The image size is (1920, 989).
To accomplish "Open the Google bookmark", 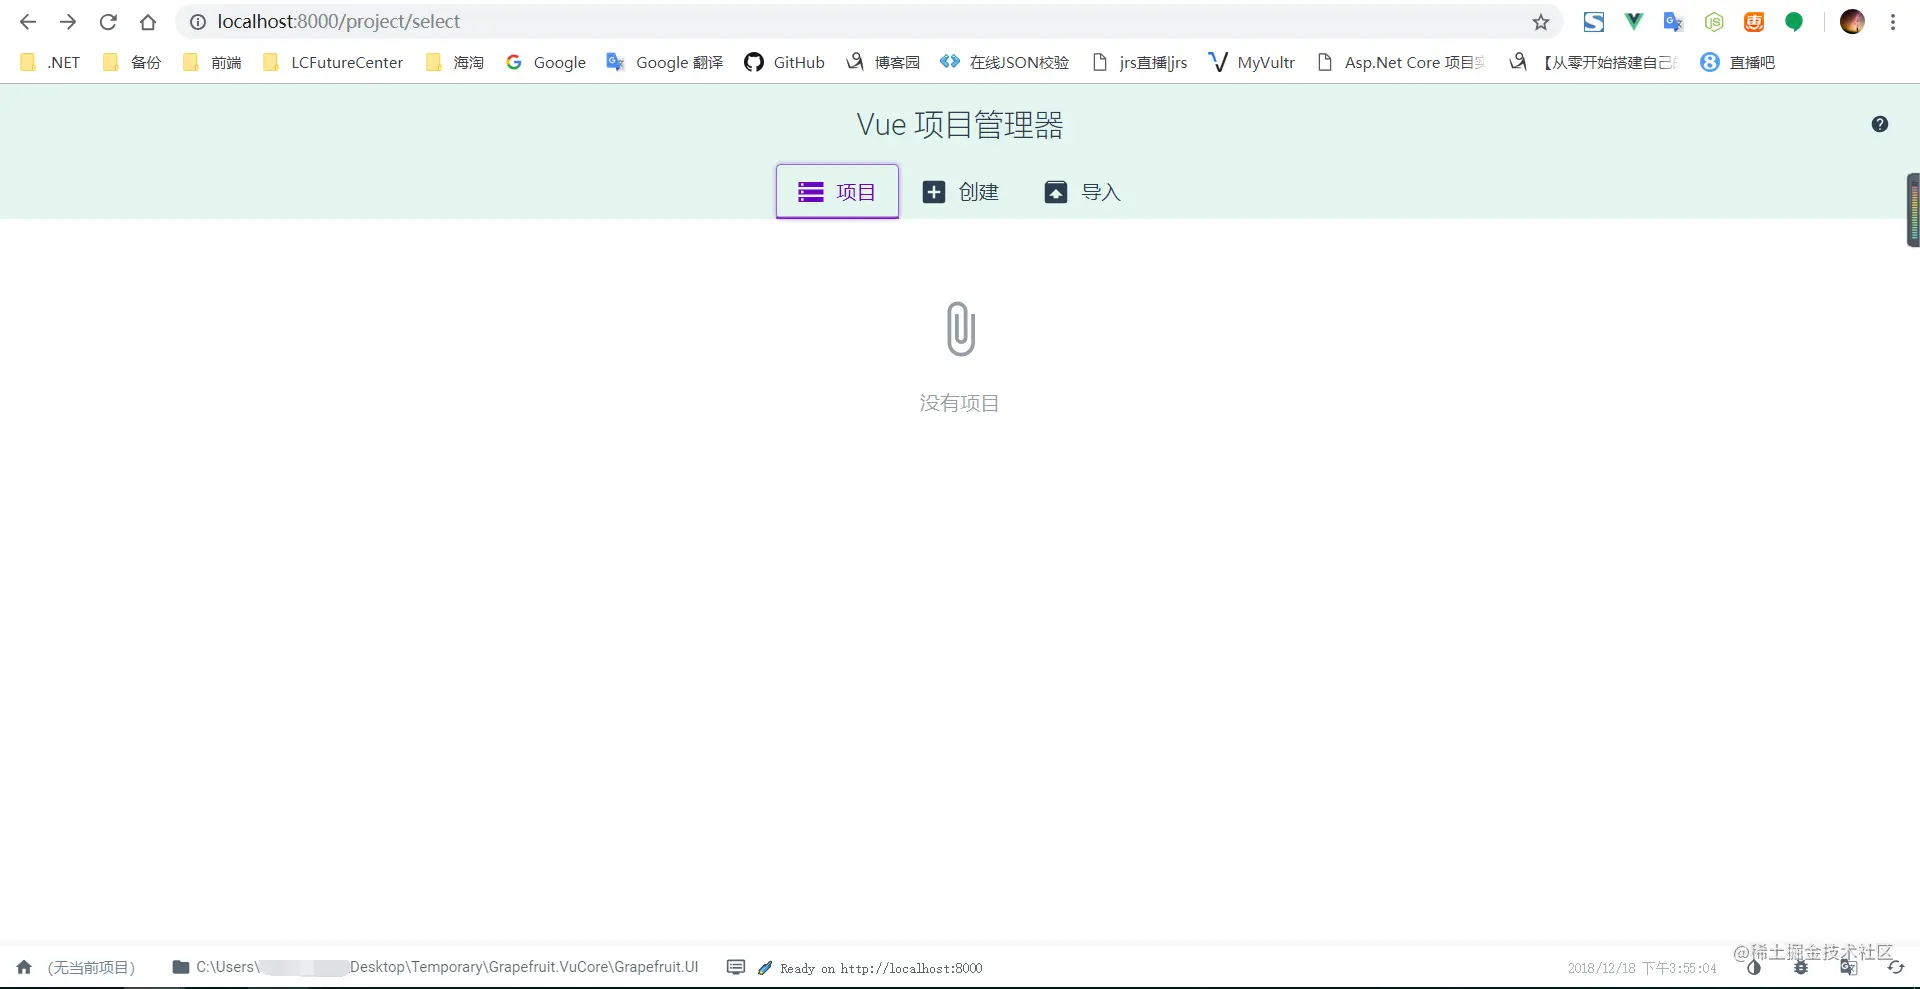I will [x=545, y=62].
